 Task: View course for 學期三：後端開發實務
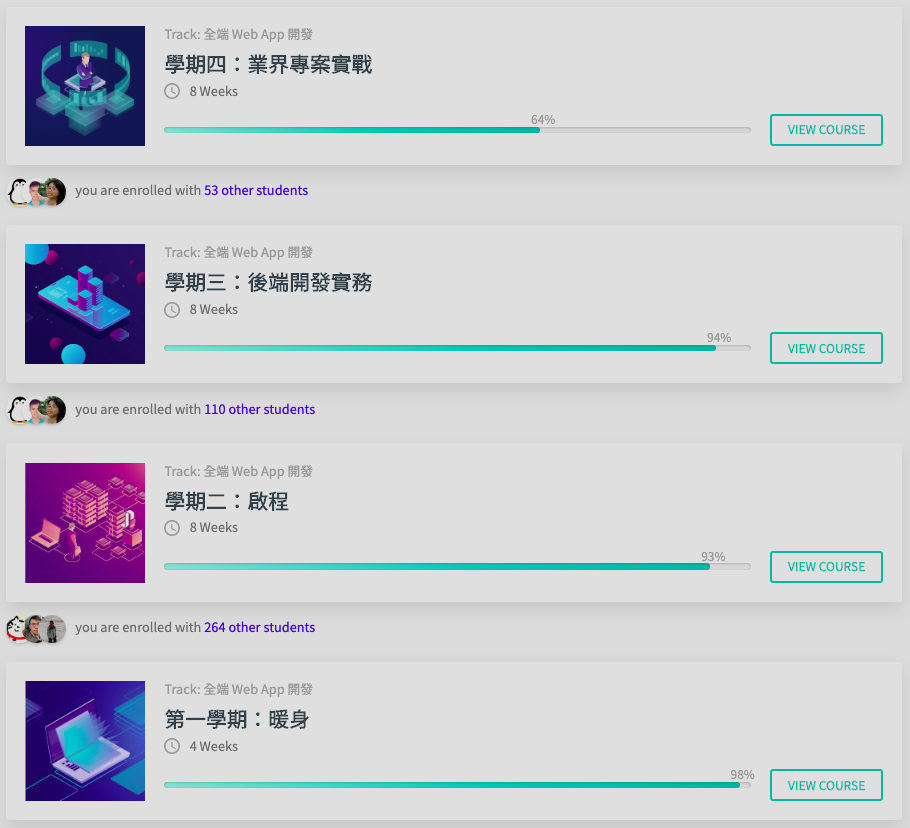tap(826, 348)
